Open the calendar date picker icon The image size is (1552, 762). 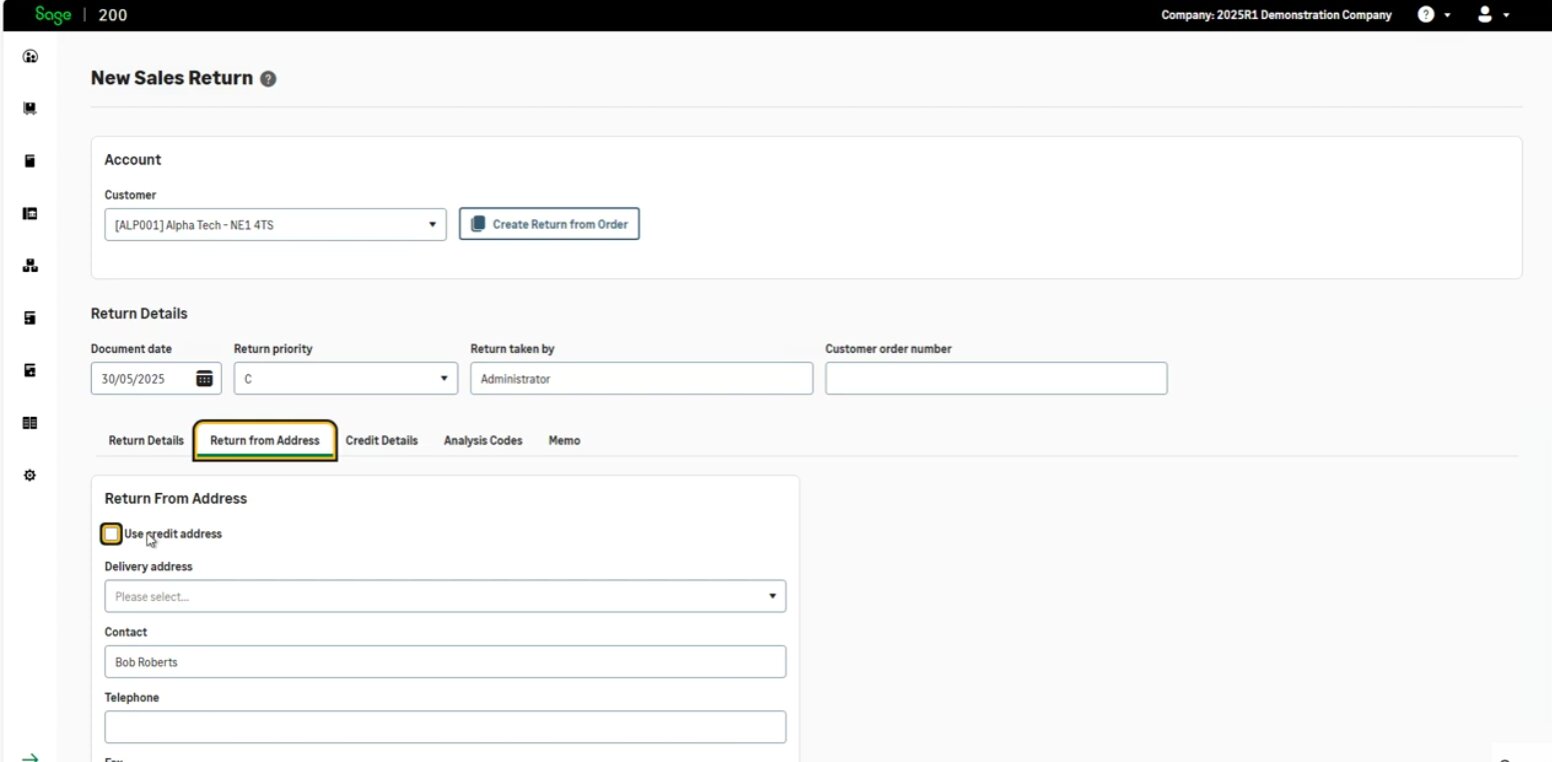[204, 378]
